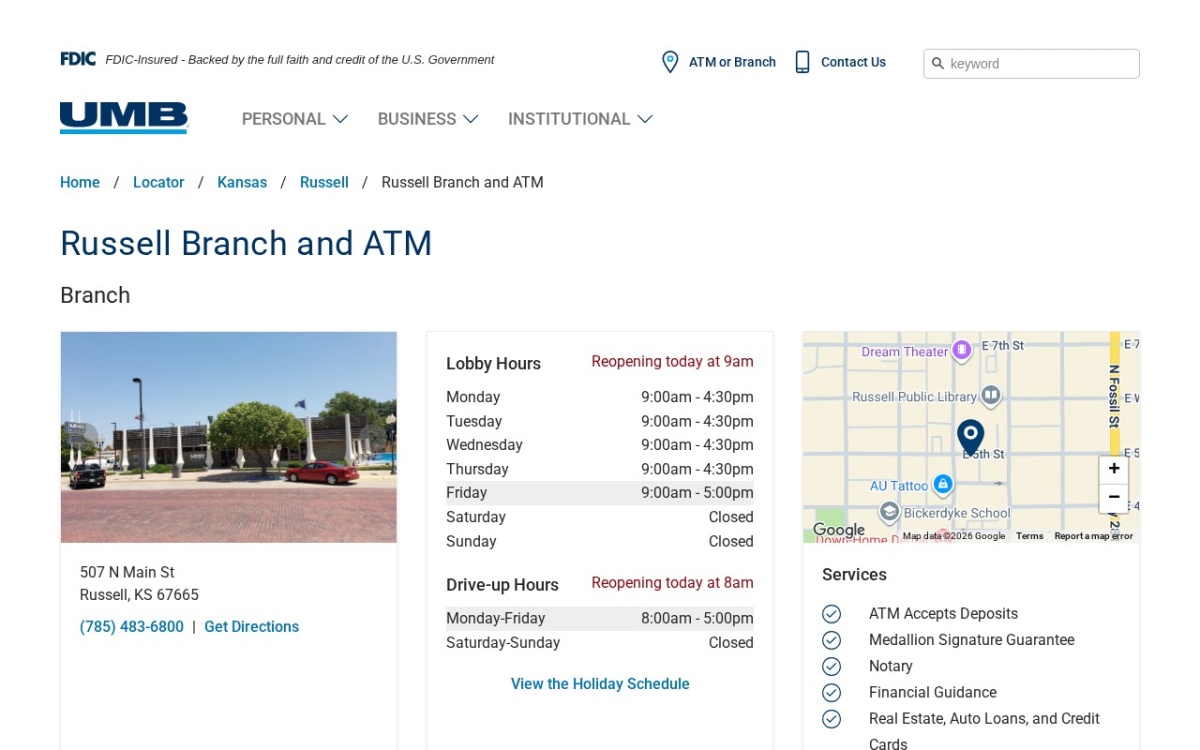Go to the Russell breadcrumb
The image size is (1200, 750).
point(324,182)
